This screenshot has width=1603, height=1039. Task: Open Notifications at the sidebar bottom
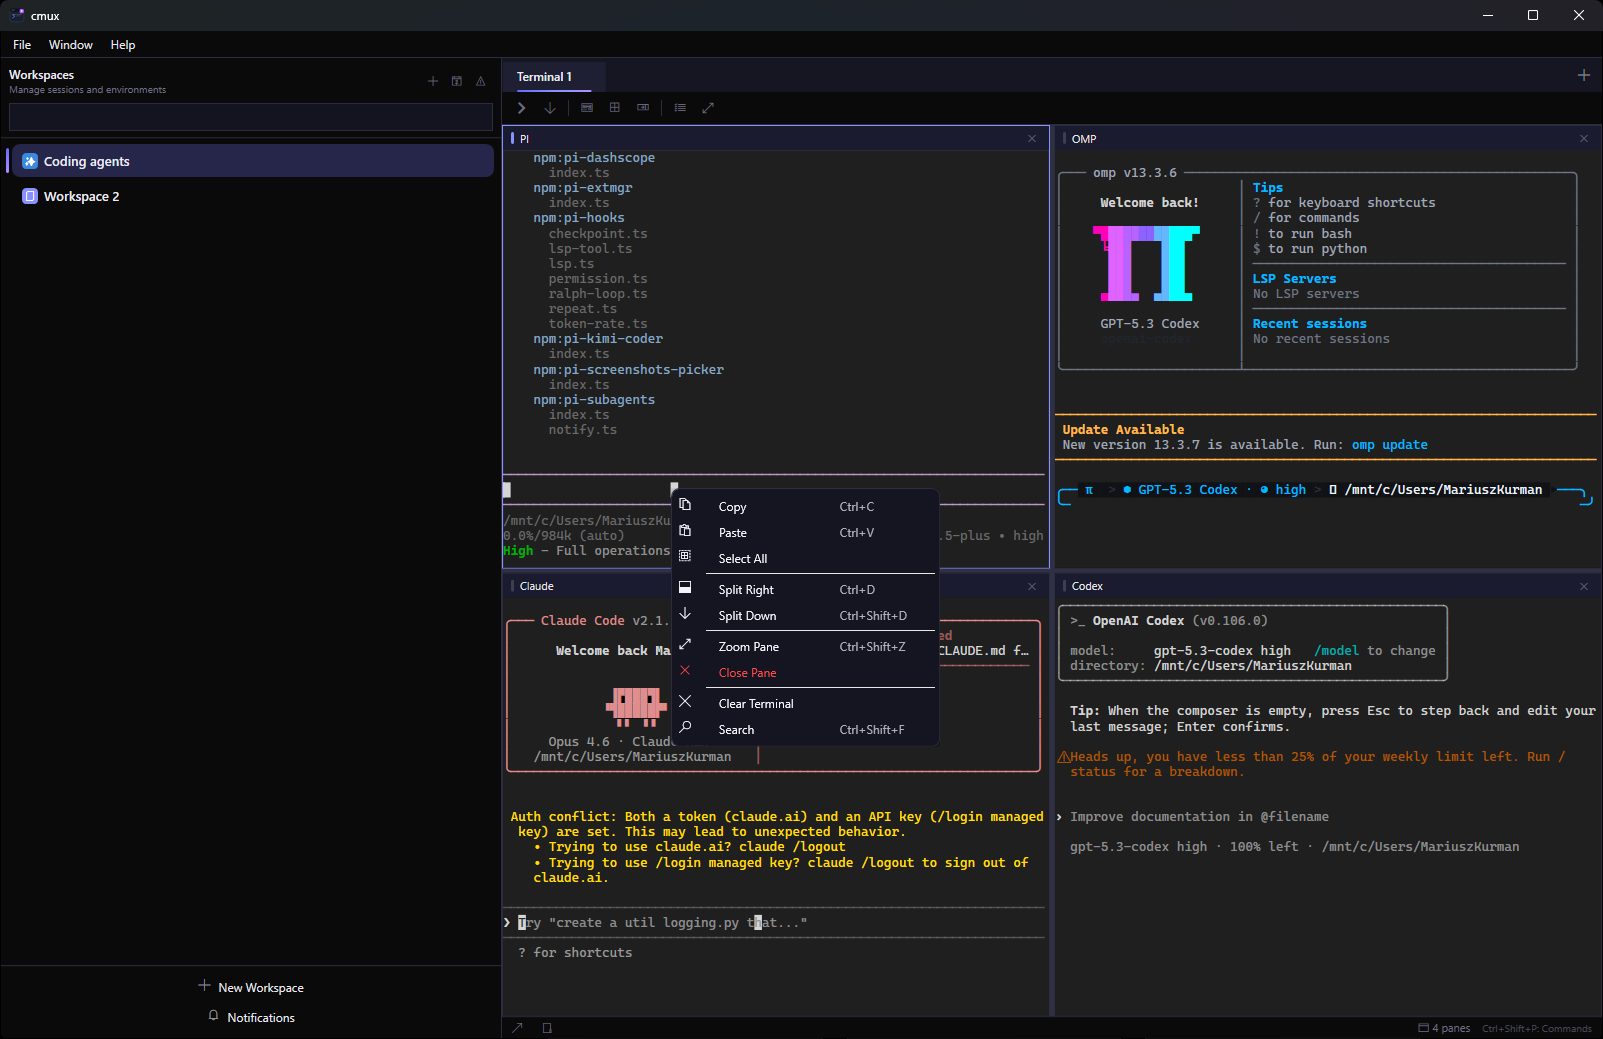251,1017
